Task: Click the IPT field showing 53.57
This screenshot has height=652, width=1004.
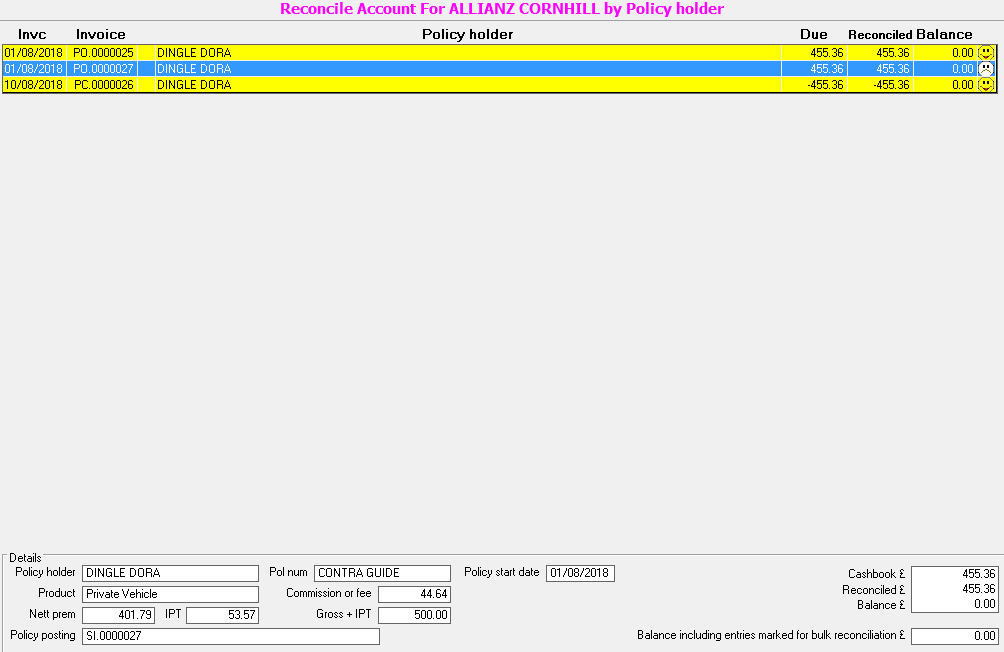Action: (x=222, y=615)
